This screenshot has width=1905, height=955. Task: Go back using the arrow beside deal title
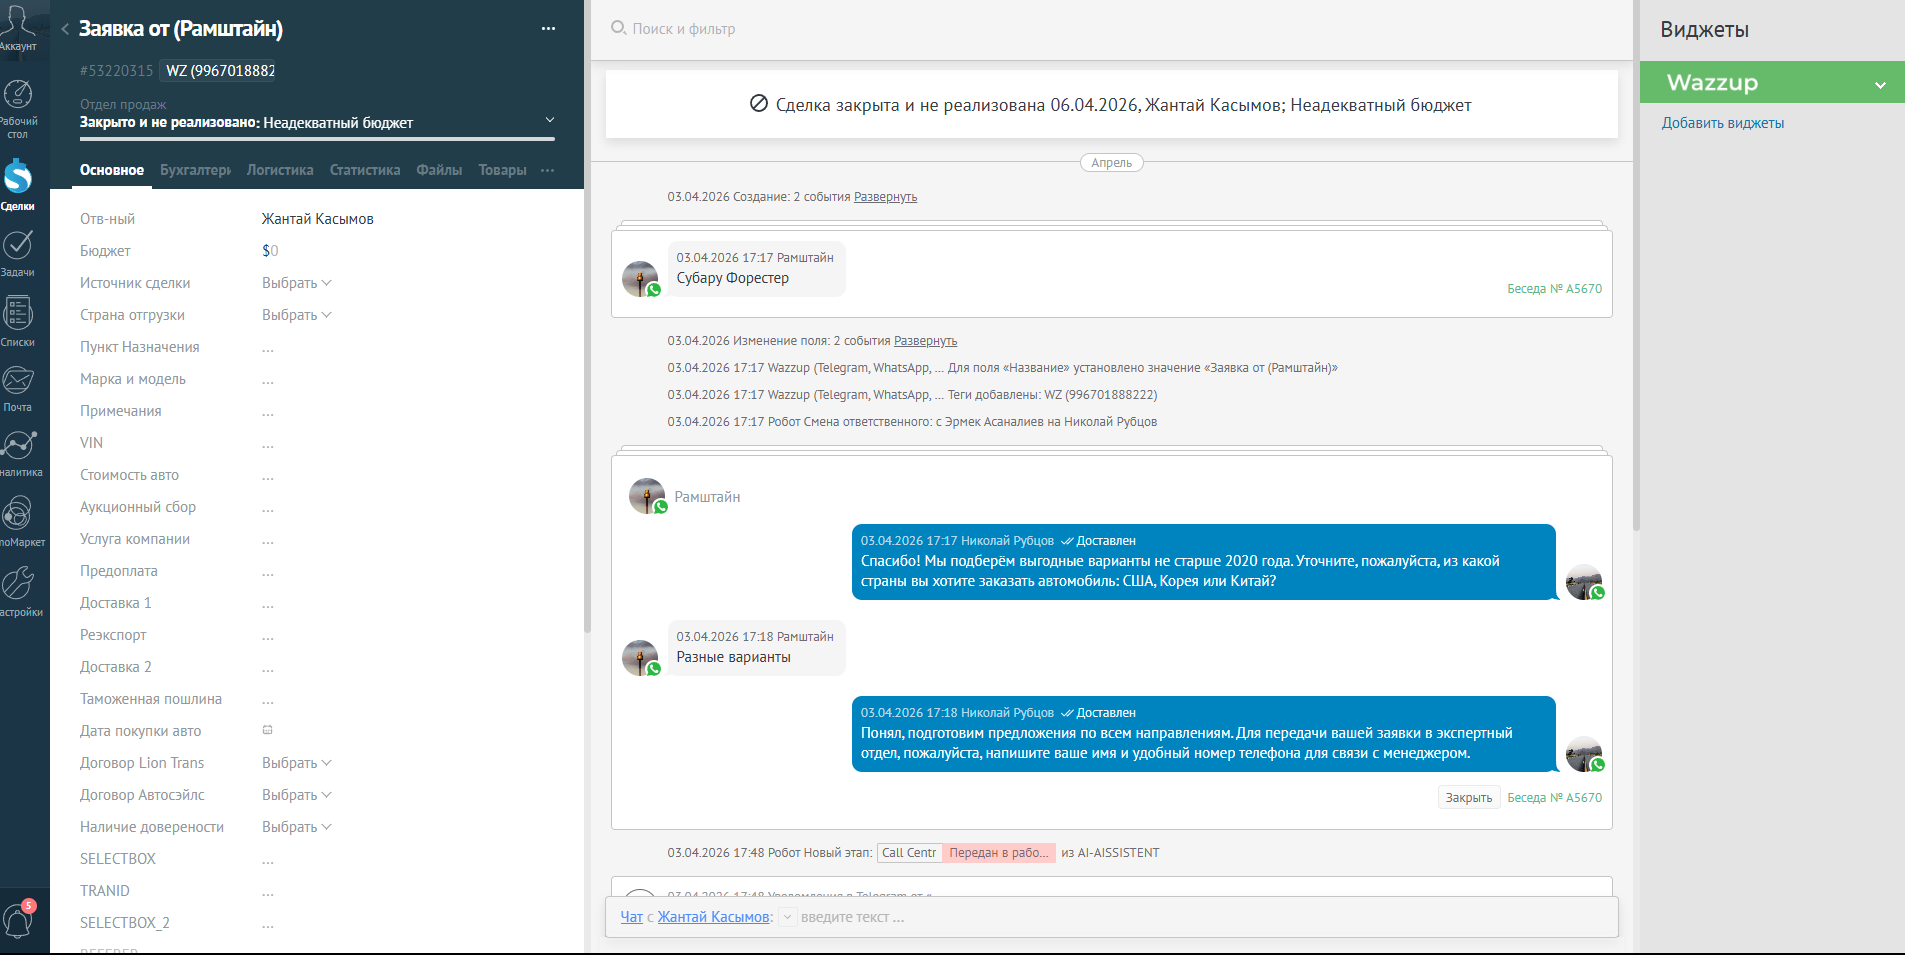pyautogui.click(x=65, y=29)
